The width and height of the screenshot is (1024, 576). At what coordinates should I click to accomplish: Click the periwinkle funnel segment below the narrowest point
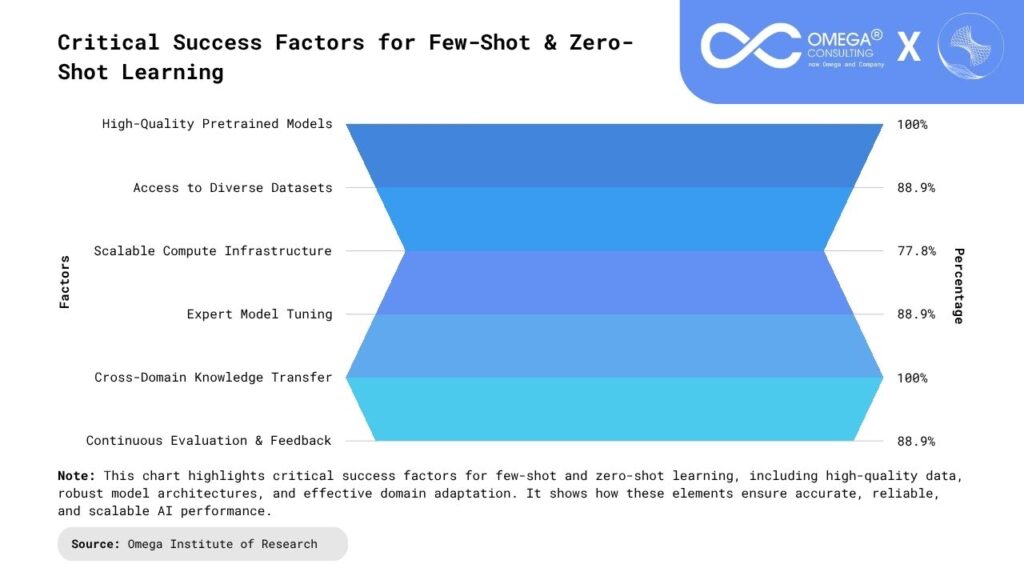click(x=614, y=282)
